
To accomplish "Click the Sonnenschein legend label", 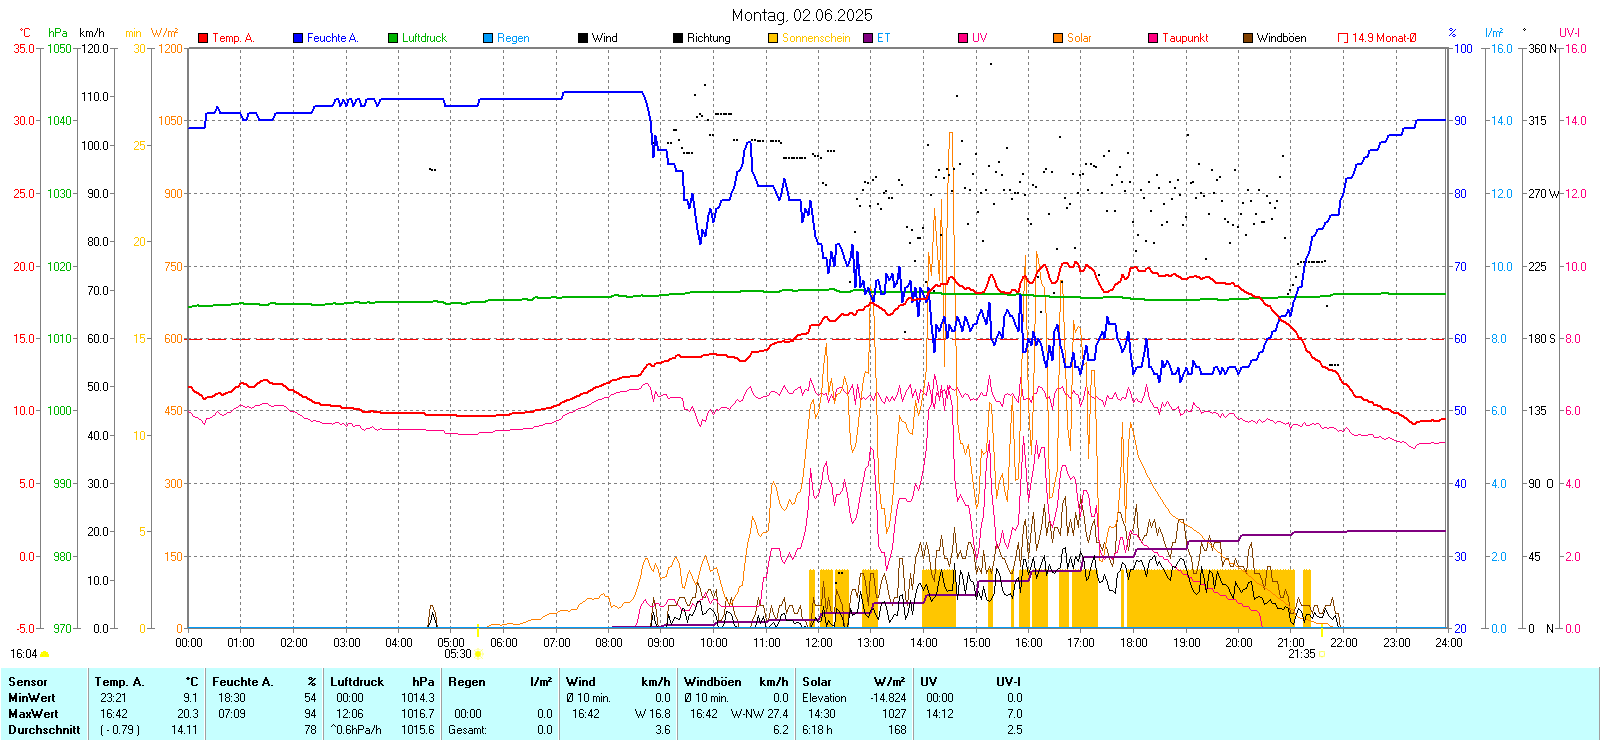I will click(815, 38).
